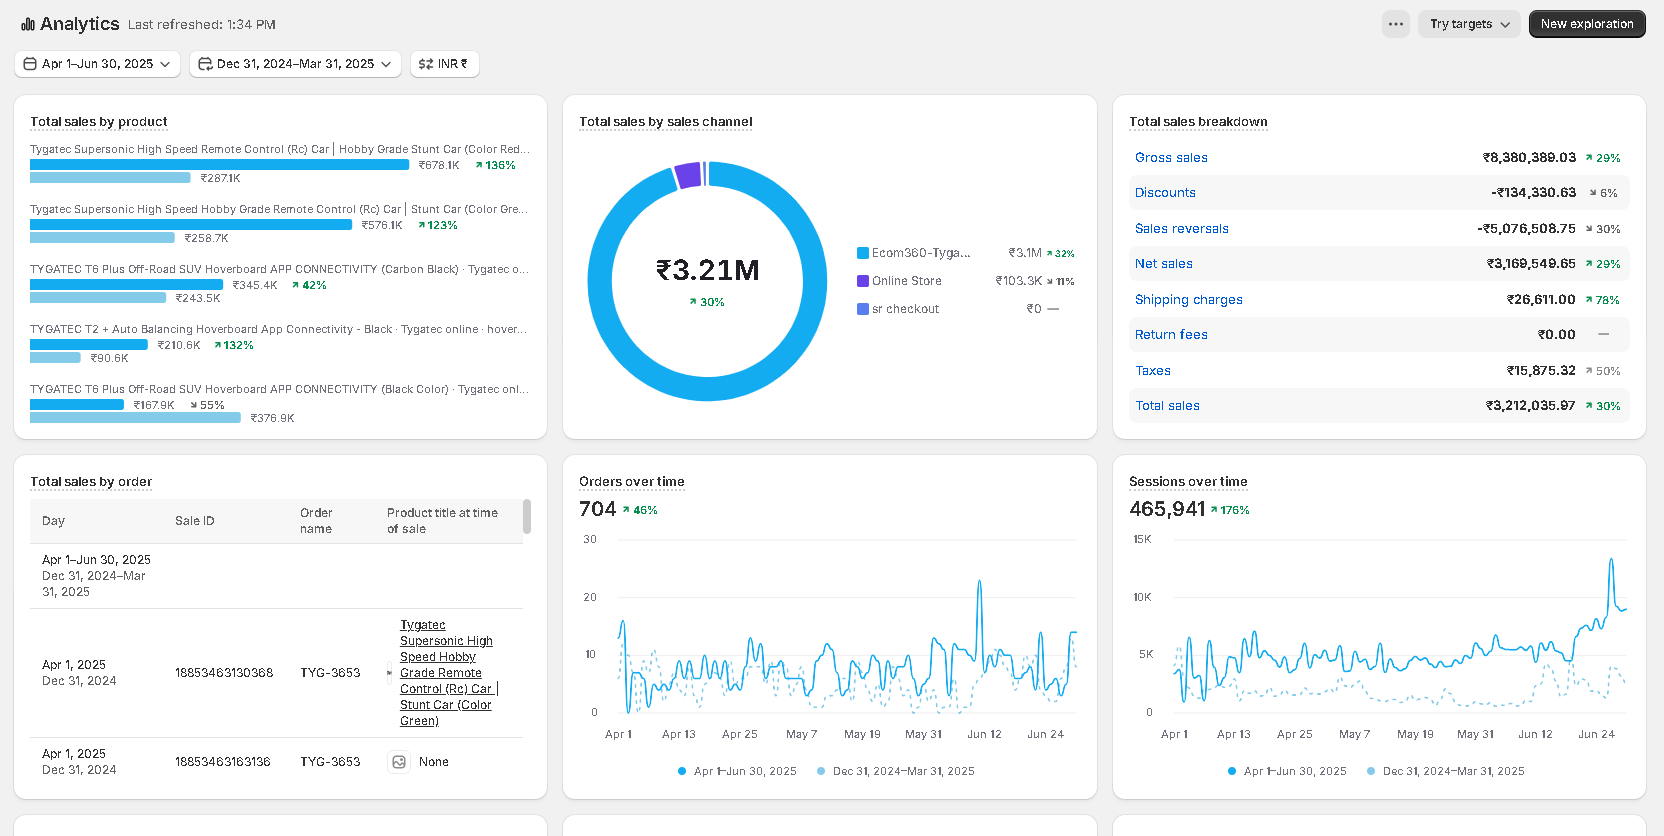Click the currency exchange icon beside INR
Viewport: 1664px width, 836px height.
click(x=426, y=64)
